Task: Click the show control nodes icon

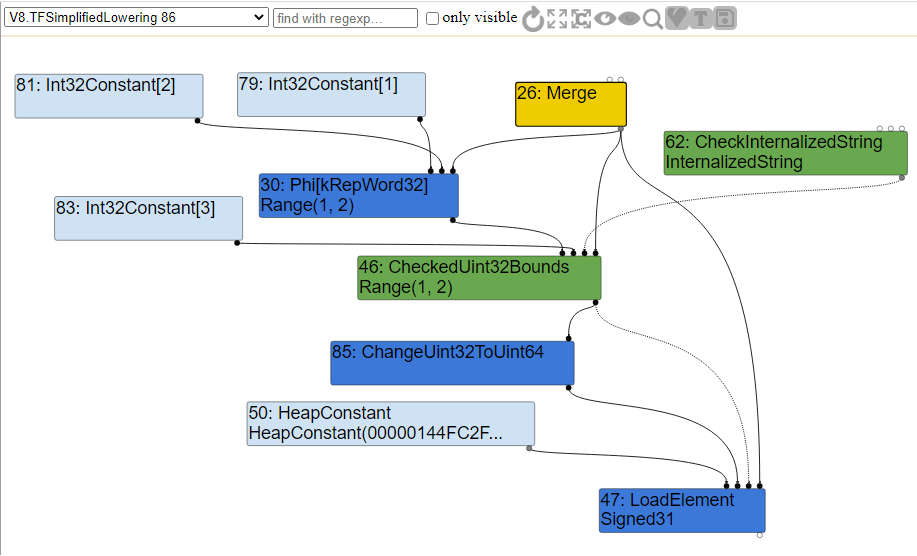Action: [581, 19]
